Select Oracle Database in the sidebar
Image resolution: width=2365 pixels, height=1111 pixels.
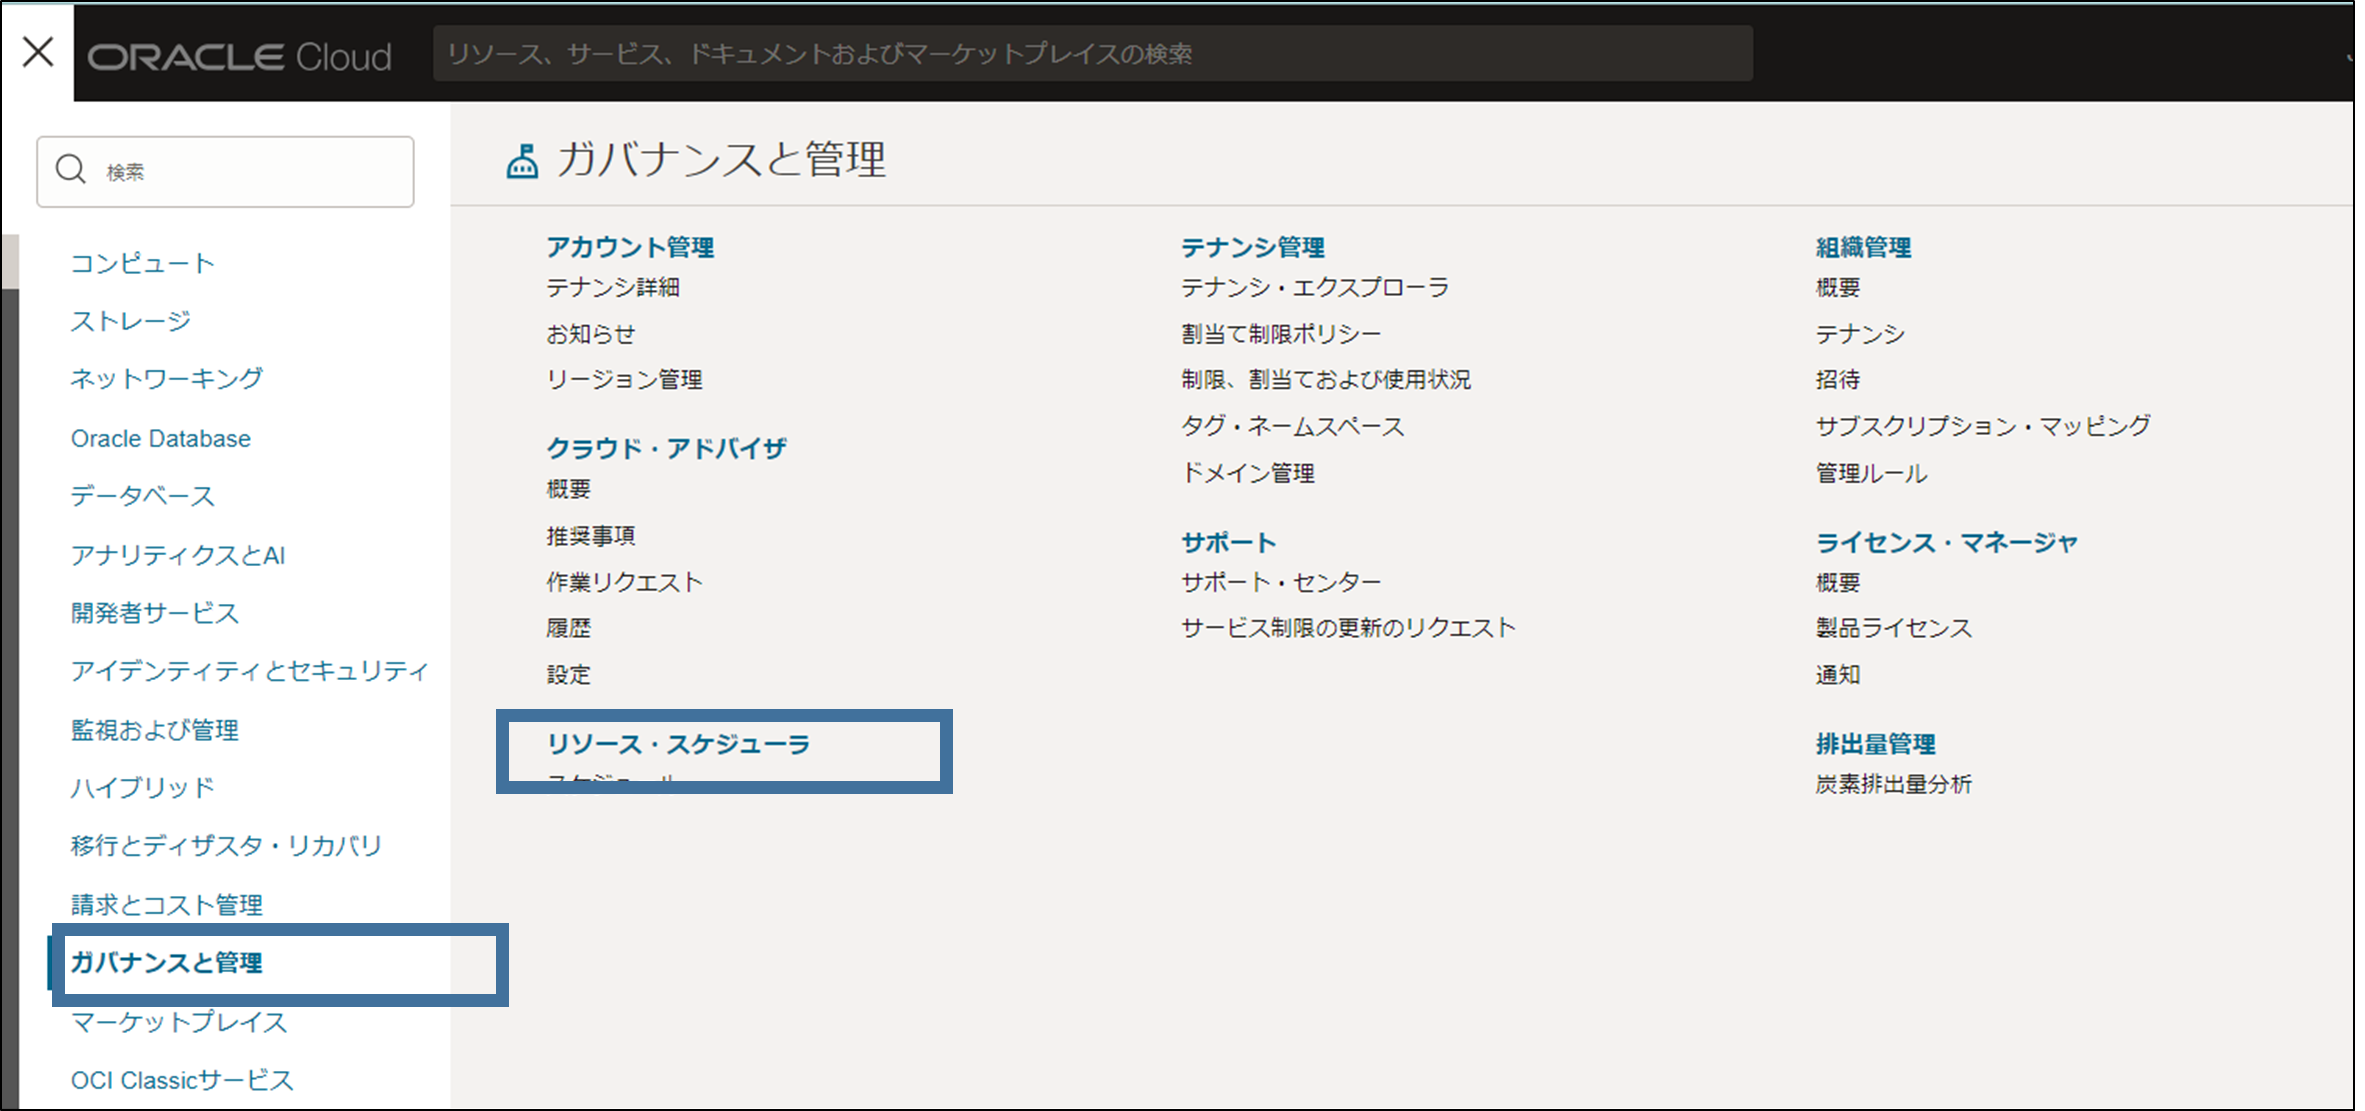[x=161, y=438]
